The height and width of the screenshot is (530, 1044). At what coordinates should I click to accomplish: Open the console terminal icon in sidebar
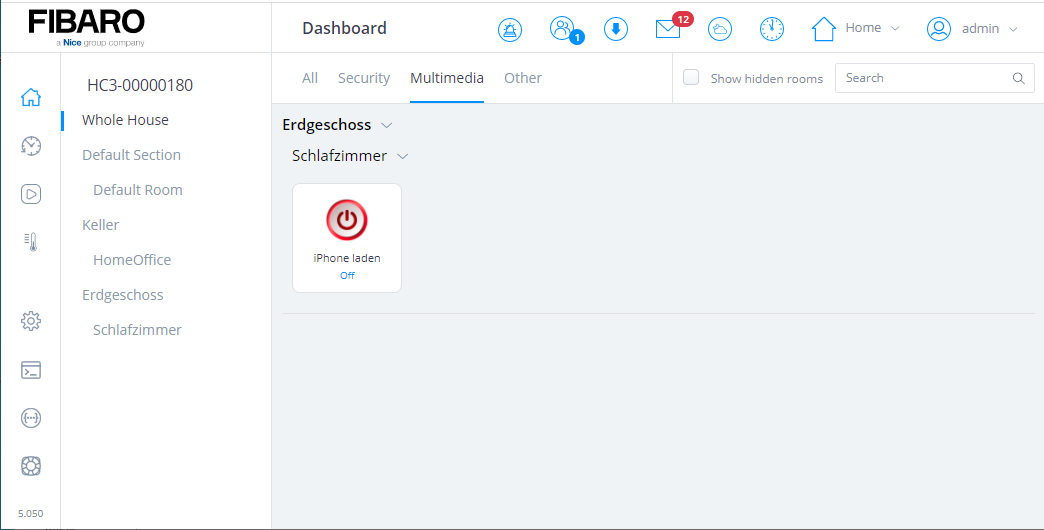point(31,370)
